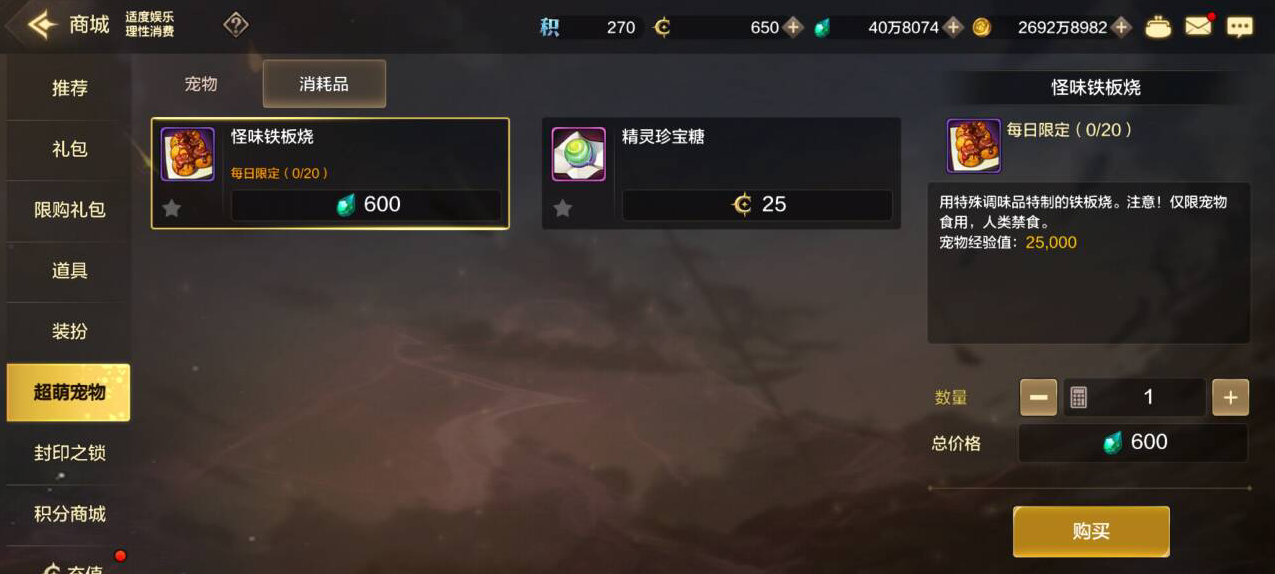The image size is (1275, 574).
Task: Open the mail envelope icon
Action: click(x=1198, y=27)
